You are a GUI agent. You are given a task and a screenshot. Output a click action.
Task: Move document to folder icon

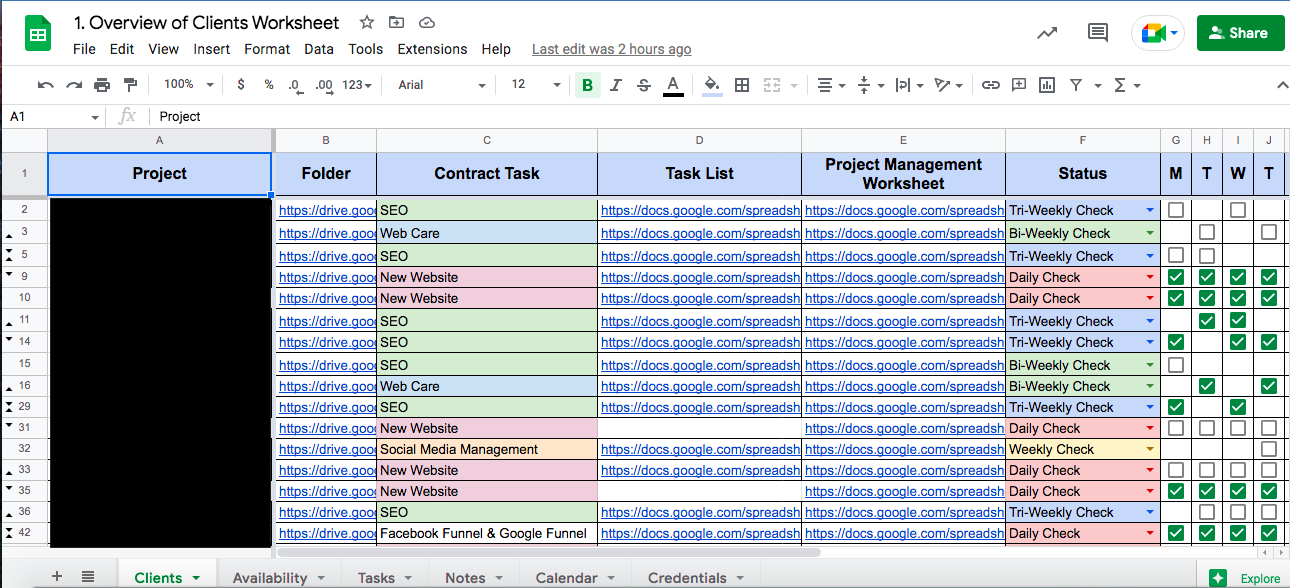(397, 22)
